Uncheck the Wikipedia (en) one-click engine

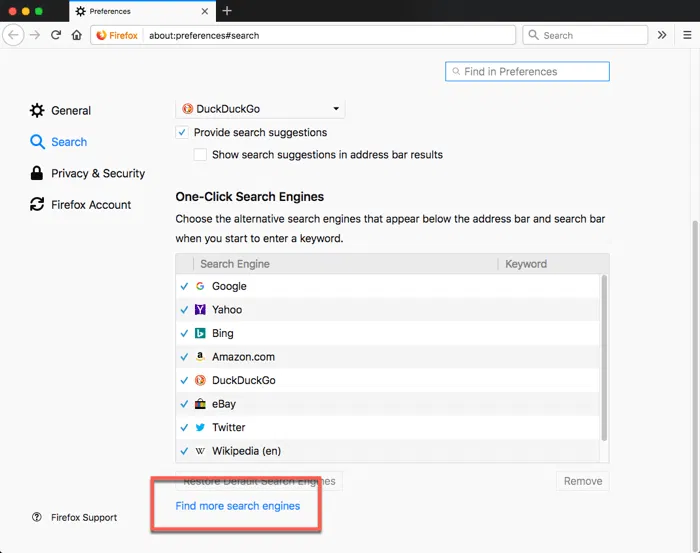pyautogui.click(x=184, y=451)
